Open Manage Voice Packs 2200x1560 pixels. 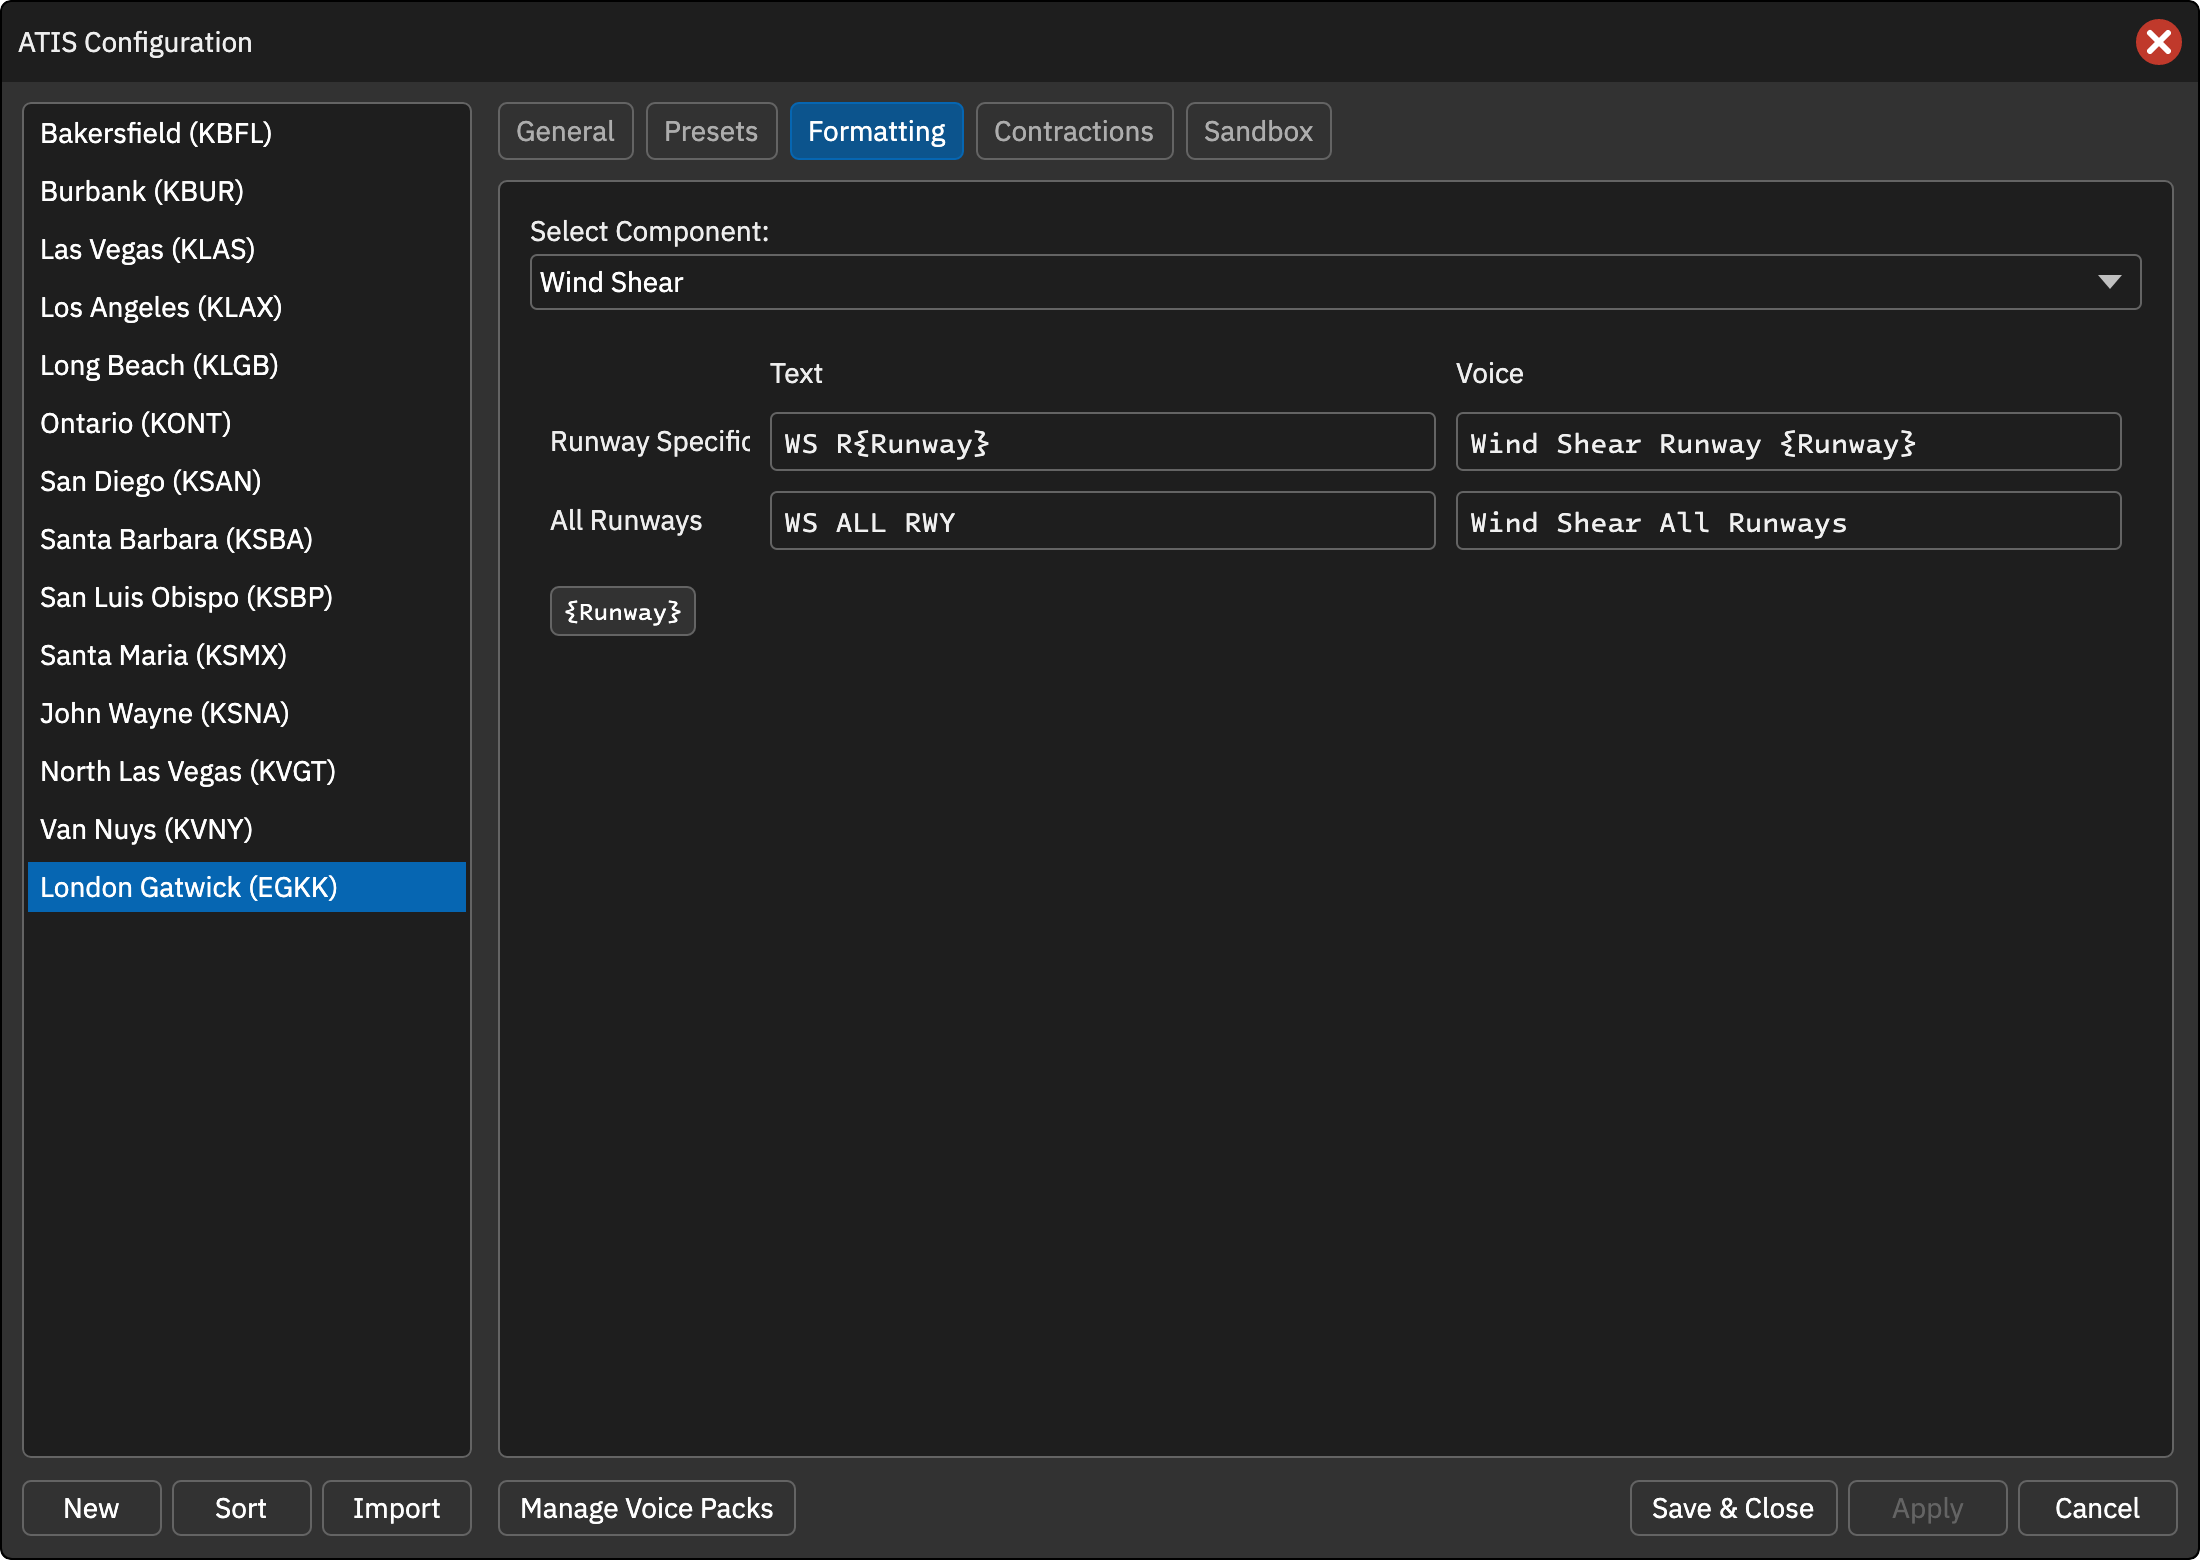coord(646,1508)
